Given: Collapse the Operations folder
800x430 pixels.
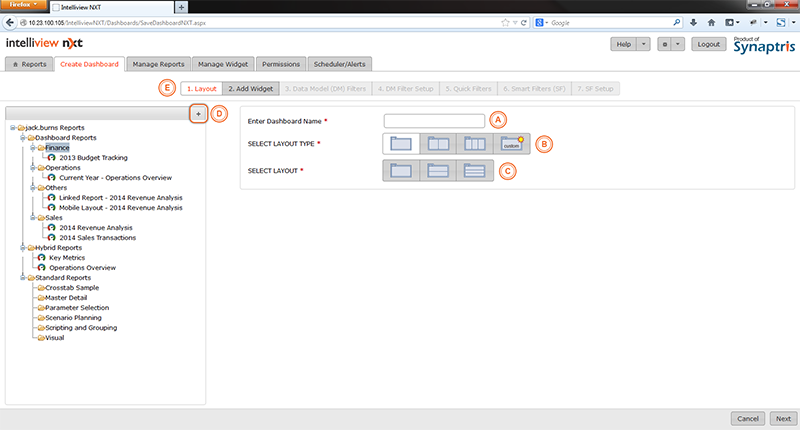Looking at the screenshot, I should coord(33,167).
